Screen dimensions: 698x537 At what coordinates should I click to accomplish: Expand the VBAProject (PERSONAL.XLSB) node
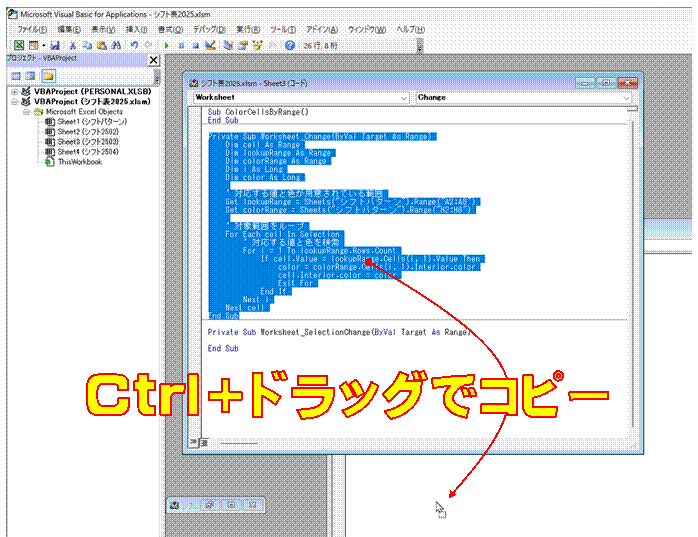(14, 92)
